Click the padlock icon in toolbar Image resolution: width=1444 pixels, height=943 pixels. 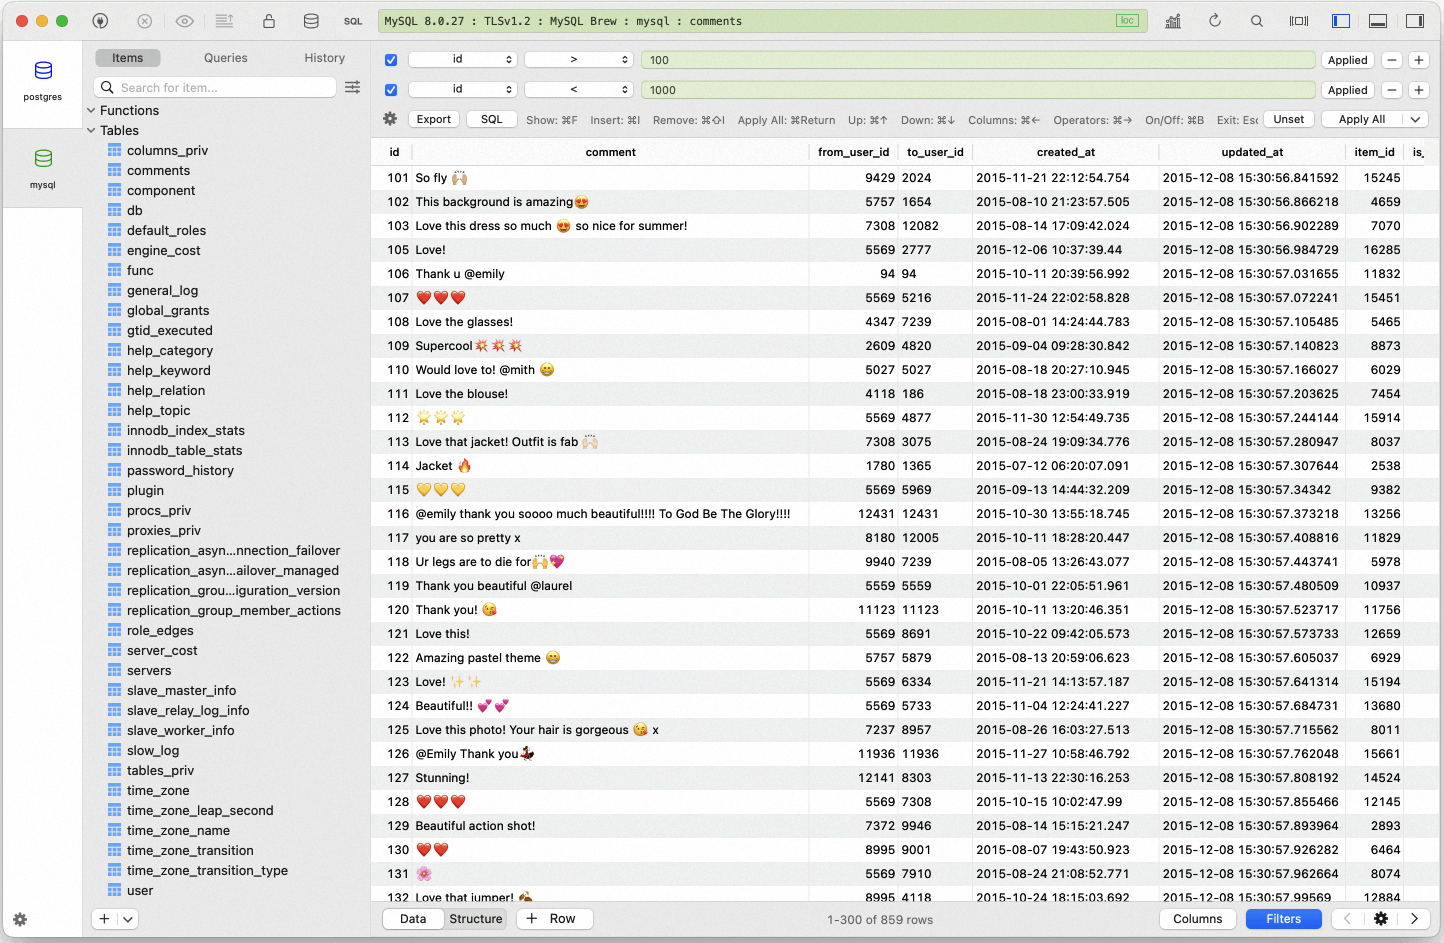tap(269, 21)
